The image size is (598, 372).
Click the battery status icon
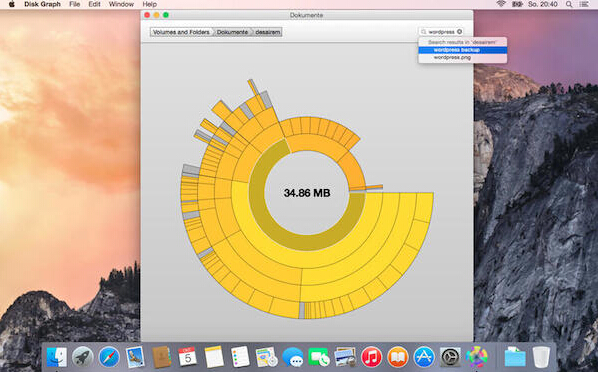pos(517,4)
